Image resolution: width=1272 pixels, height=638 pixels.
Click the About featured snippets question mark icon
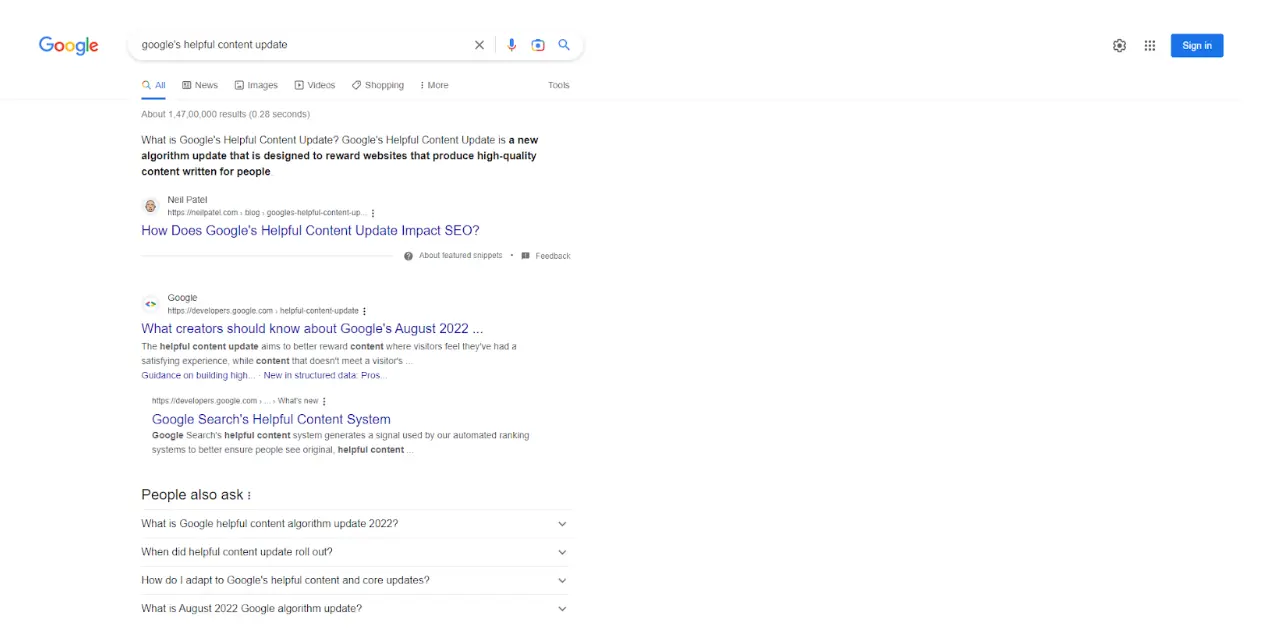(408, 255)
